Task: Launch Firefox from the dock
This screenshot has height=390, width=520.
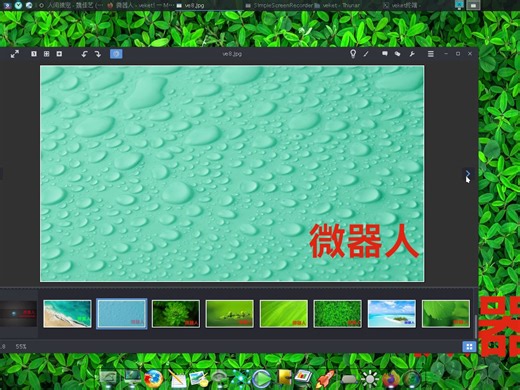Action: [391, 379]
